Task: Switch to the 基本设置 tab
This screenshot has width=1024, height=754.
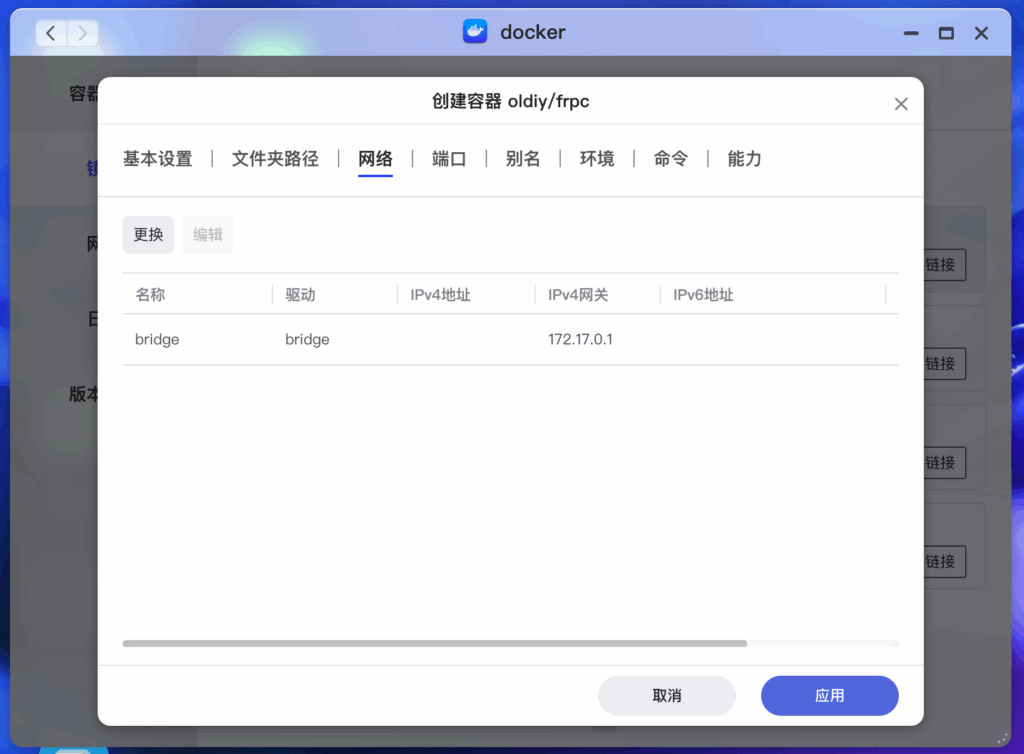Action: (157, 158)
